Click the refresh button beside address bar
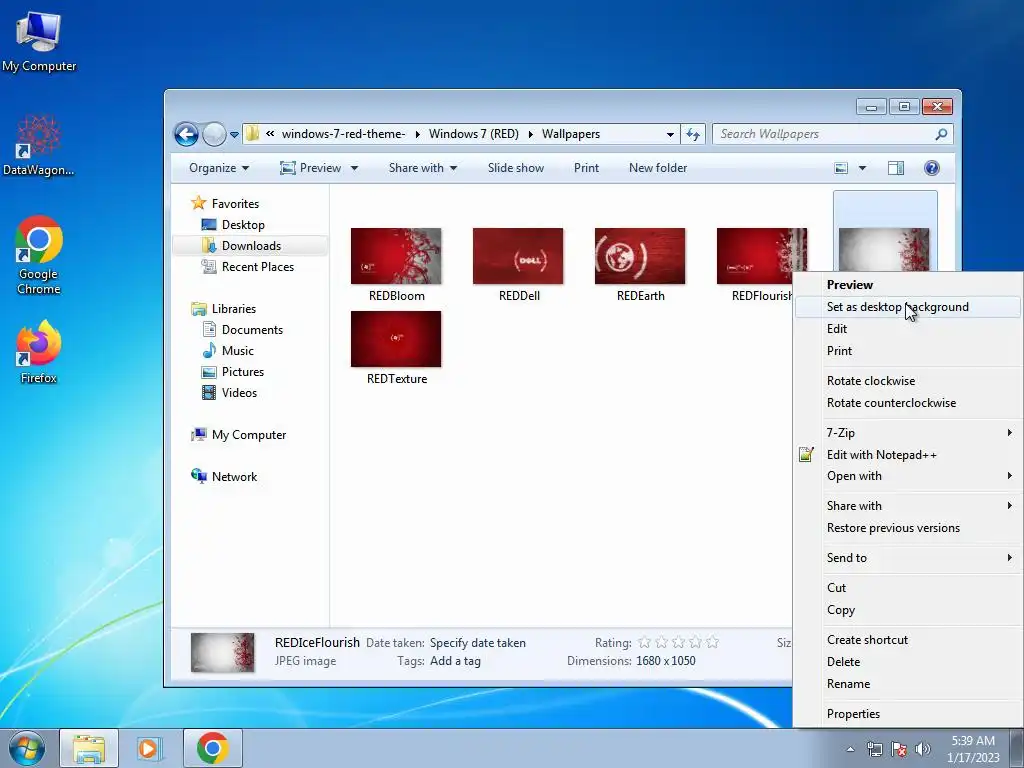The height and width of the screenshot is (768, 1024). (693, 134)
